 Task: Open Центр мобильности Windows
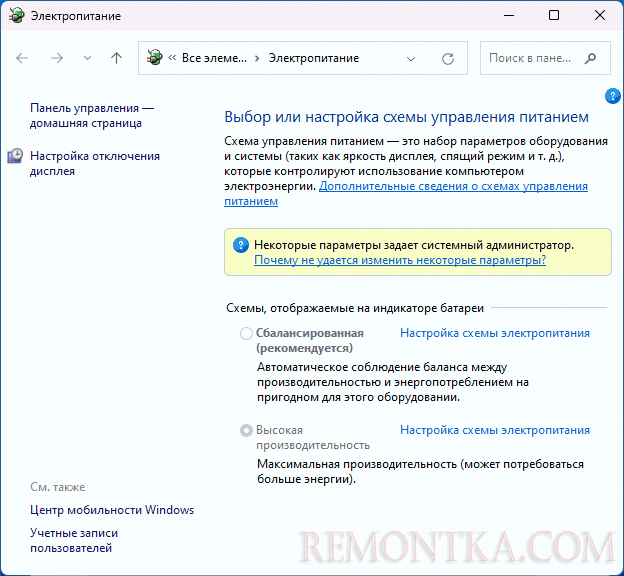coord(112,510)
